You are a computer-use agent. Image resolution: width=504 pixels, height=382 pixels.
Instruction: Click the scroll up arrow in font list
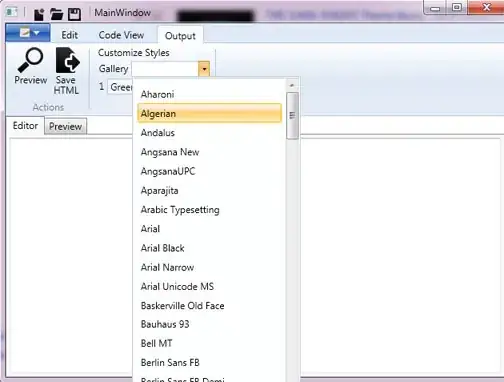(x=292, y=86)
